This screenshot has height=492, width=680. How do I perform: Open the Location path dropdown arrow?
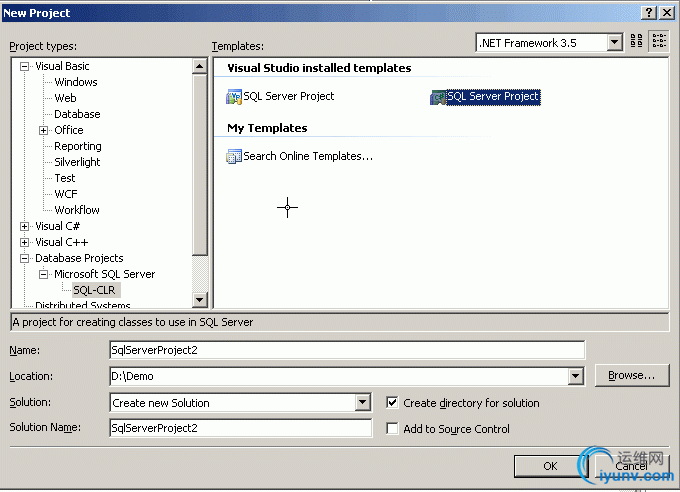(x=575, y=376)
